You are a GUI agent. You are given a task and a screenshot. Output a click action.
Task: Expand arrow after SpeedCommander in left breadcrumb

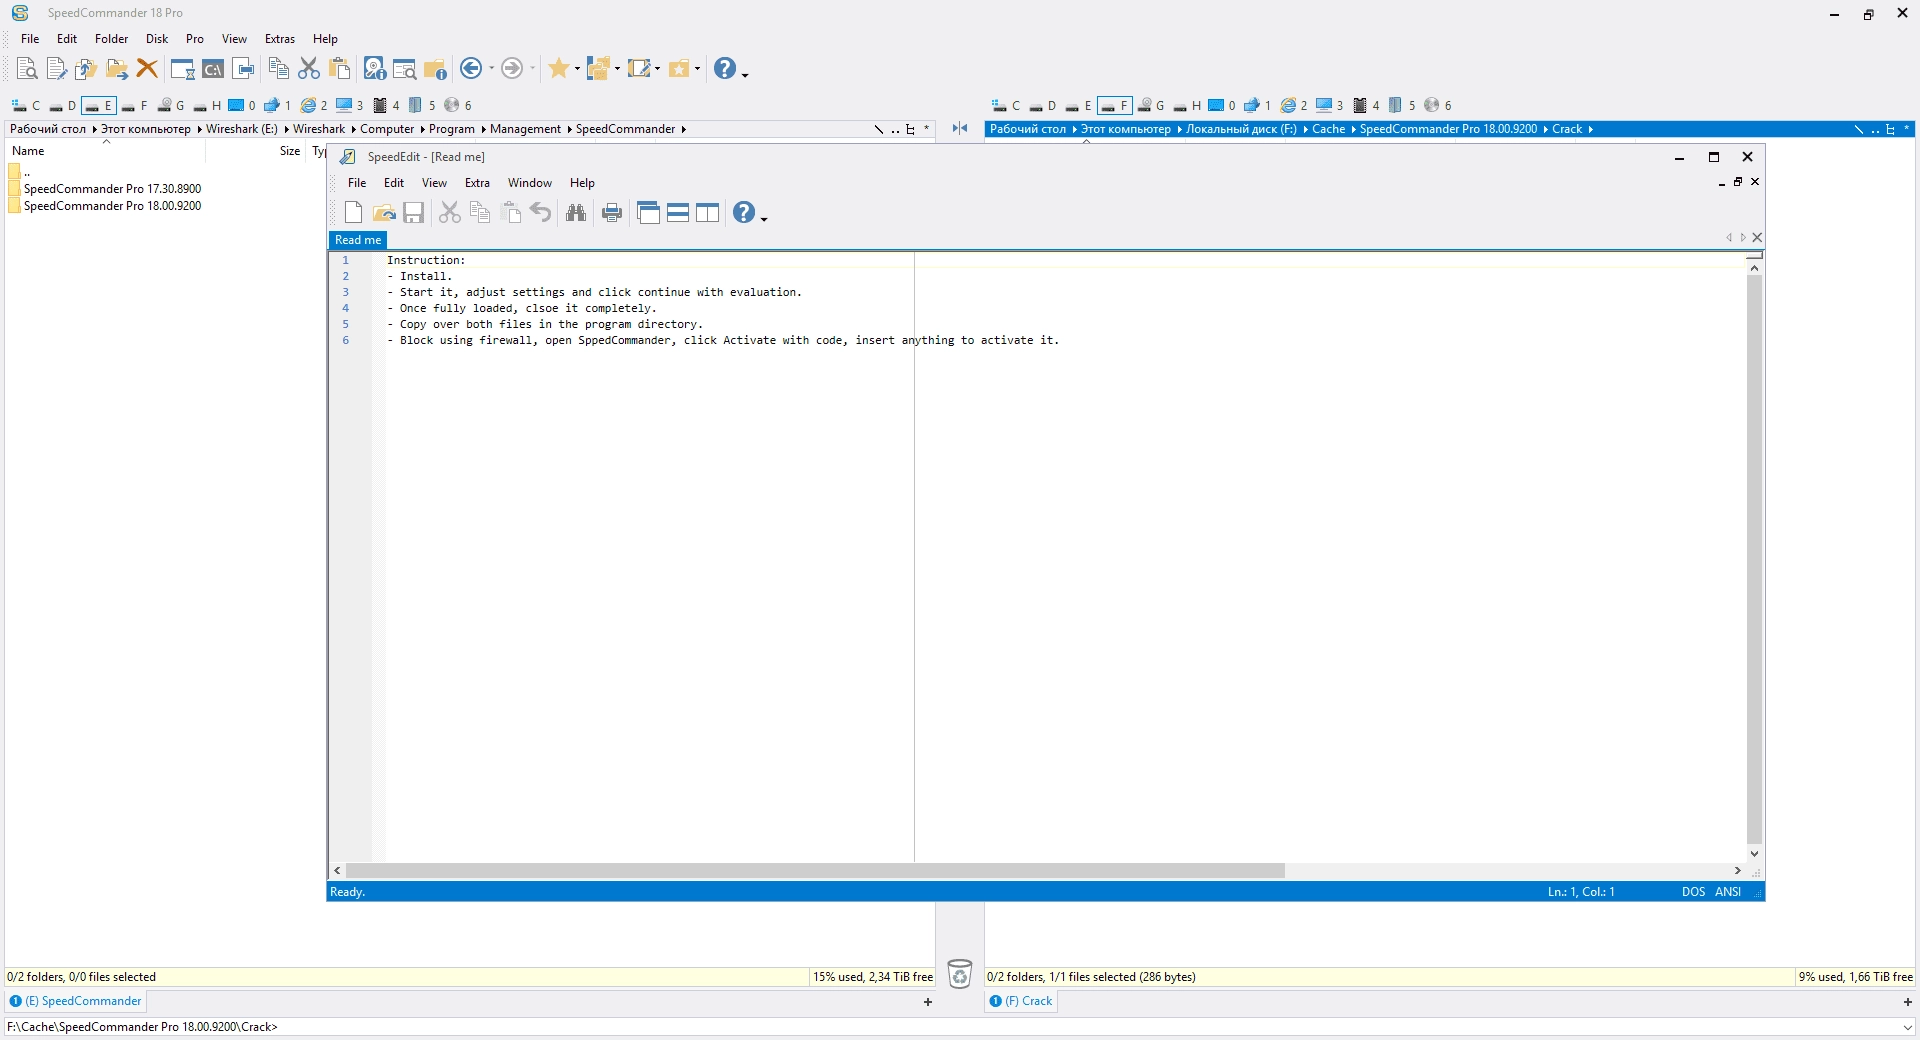coord(684,129)
